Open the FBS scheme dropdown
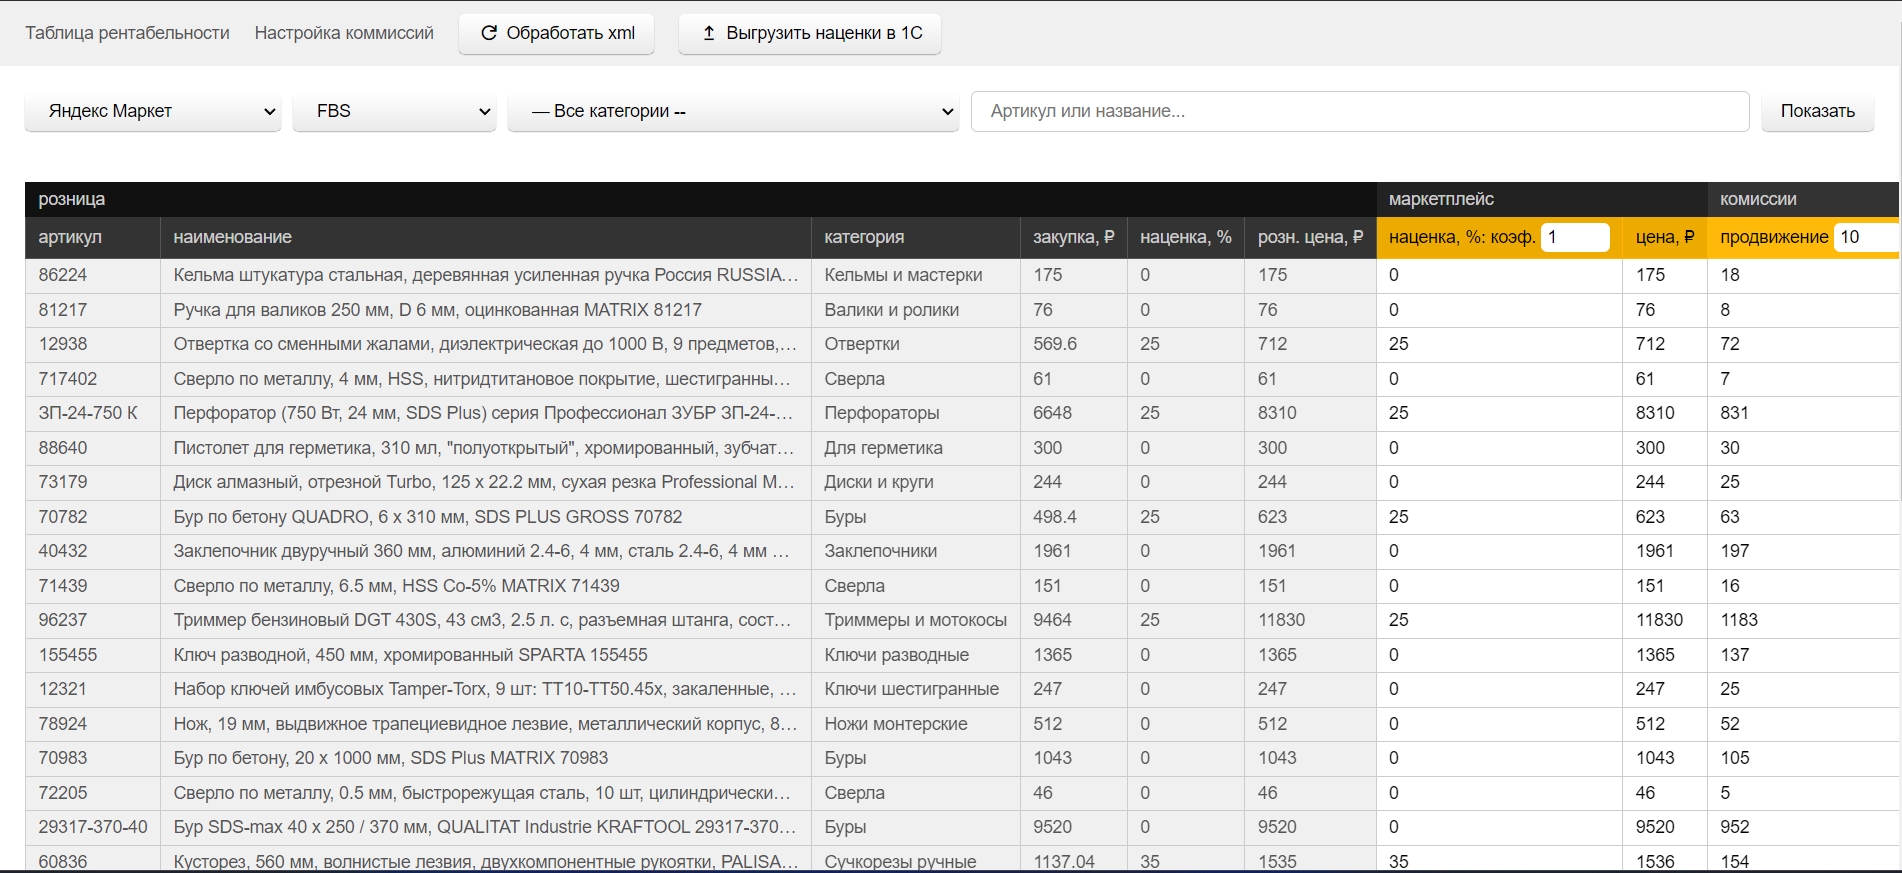Image resolution: width=1902 pixels, height=873 pixels. coord(395,111)
